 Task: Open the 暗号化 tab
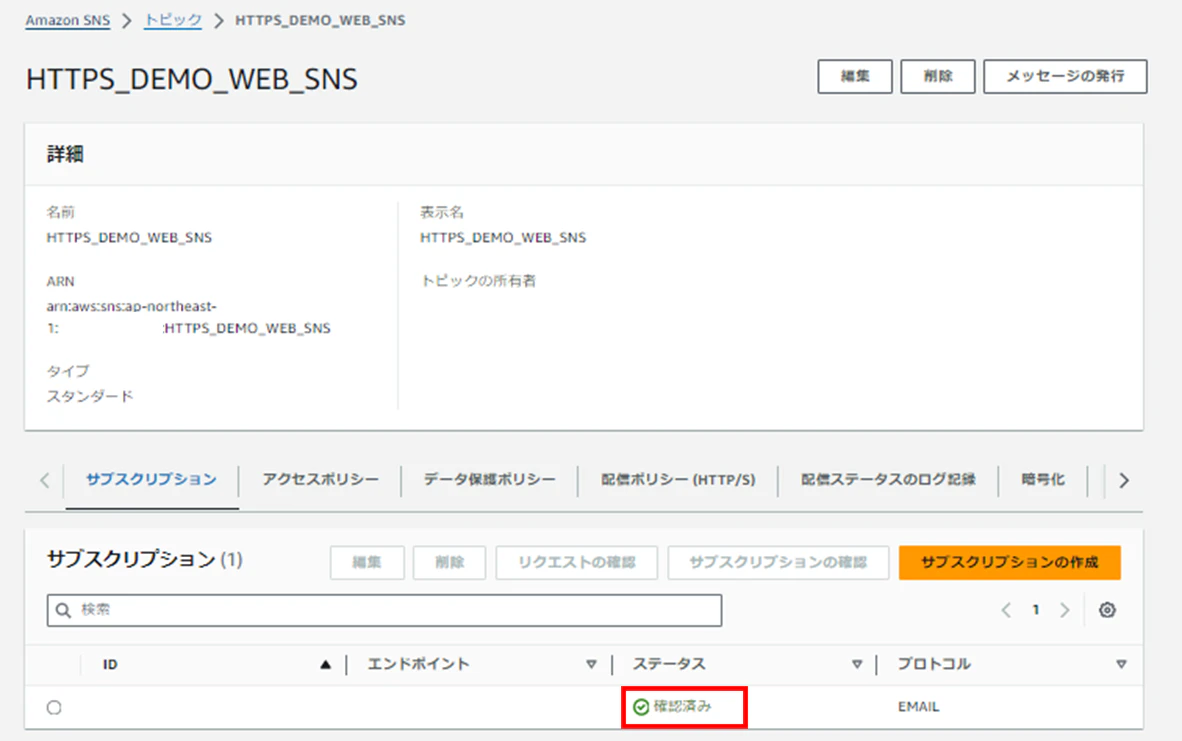coord(1043,479)
